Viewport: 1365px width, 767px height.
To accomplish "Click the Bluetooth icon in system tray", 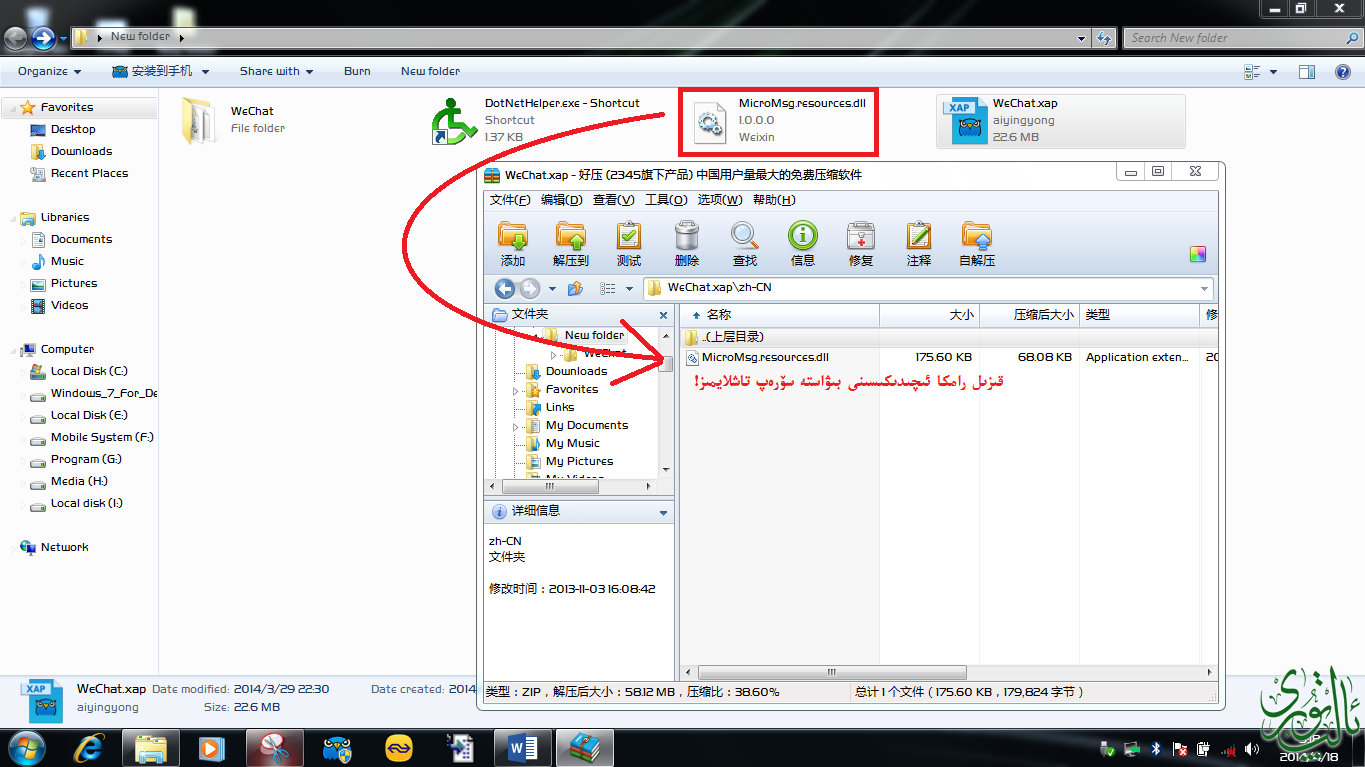I will point(1155,748).
